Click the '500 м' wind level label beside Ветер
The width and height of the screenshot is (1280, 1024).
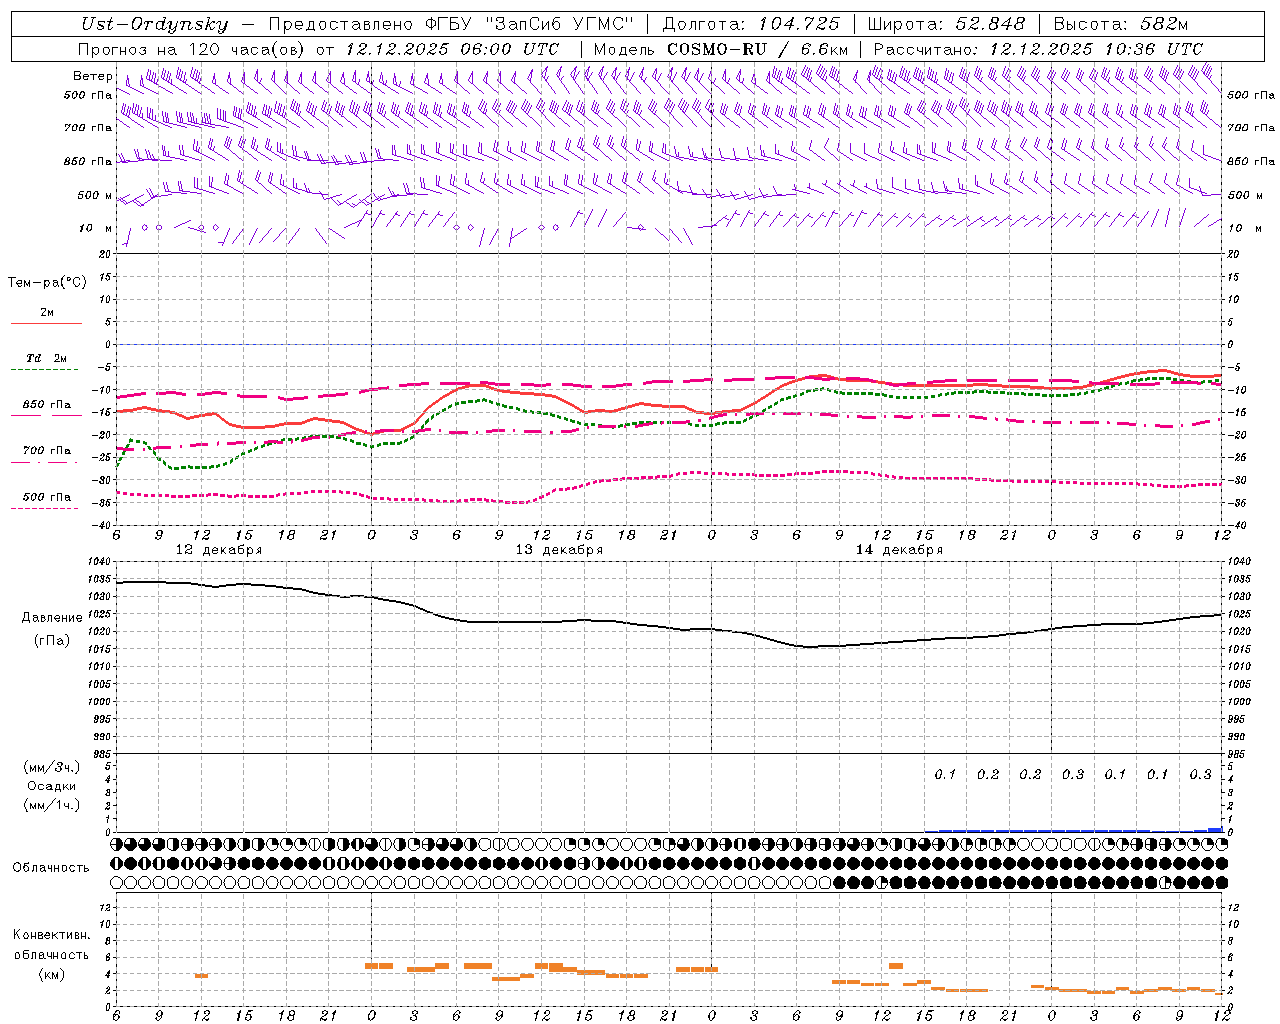click(95, 195)
